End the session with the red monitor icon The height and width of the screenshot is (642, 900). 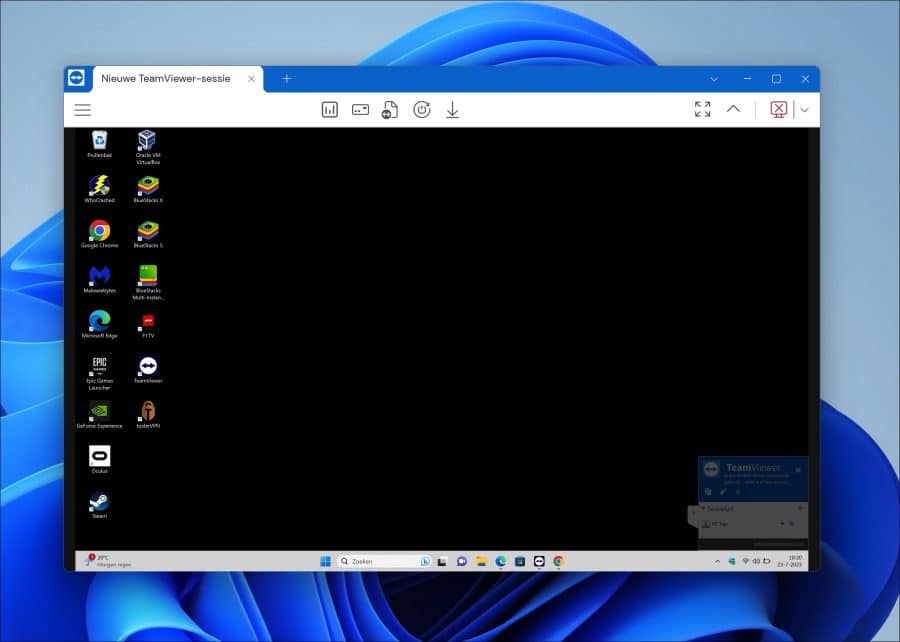(x=779, y=109)
